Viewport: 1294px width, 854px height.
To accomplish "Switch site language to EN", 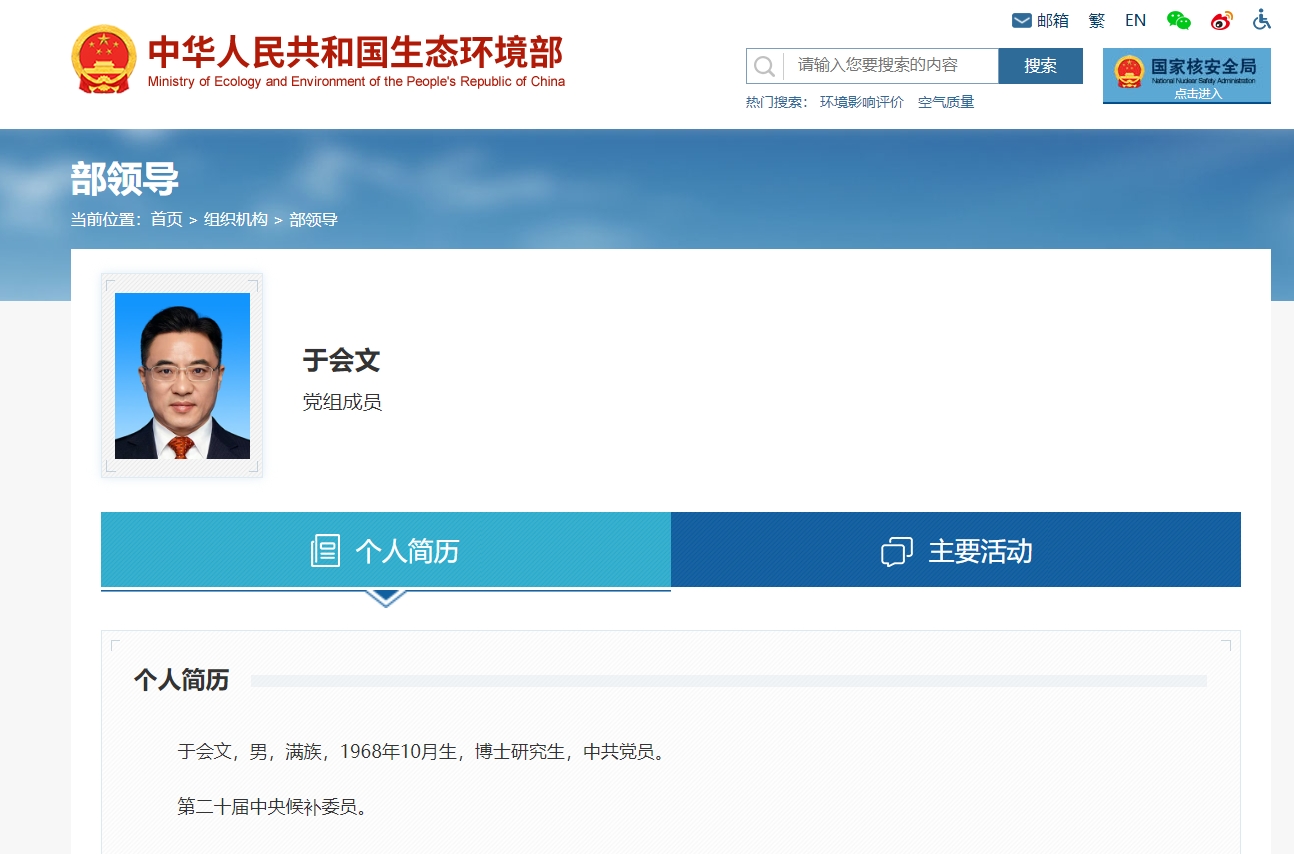I will coord(1135,20).
